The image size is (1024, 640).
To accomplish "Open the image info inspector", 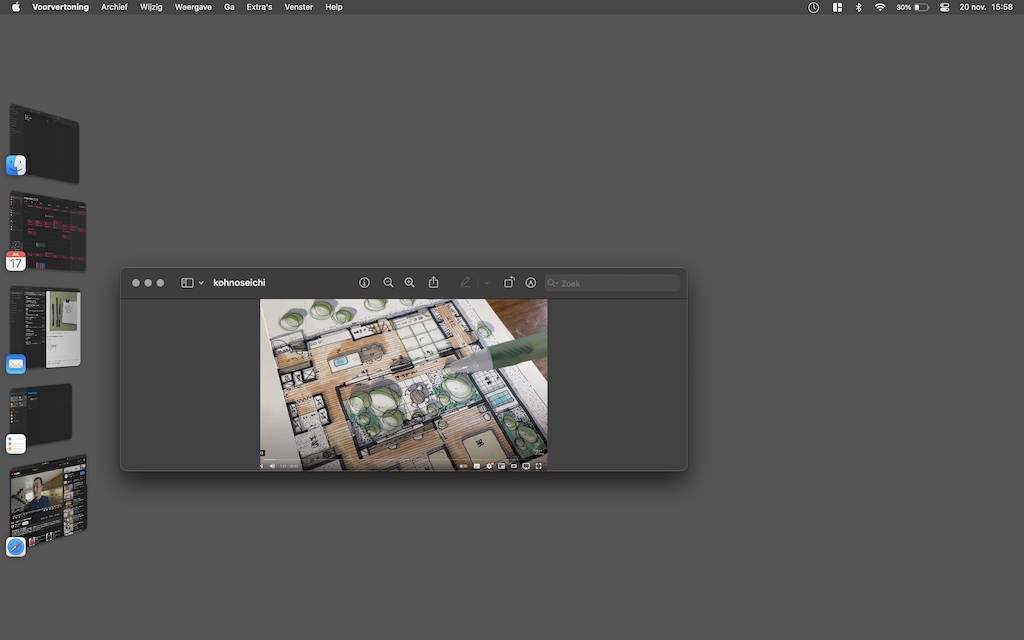I will (364, 283).
